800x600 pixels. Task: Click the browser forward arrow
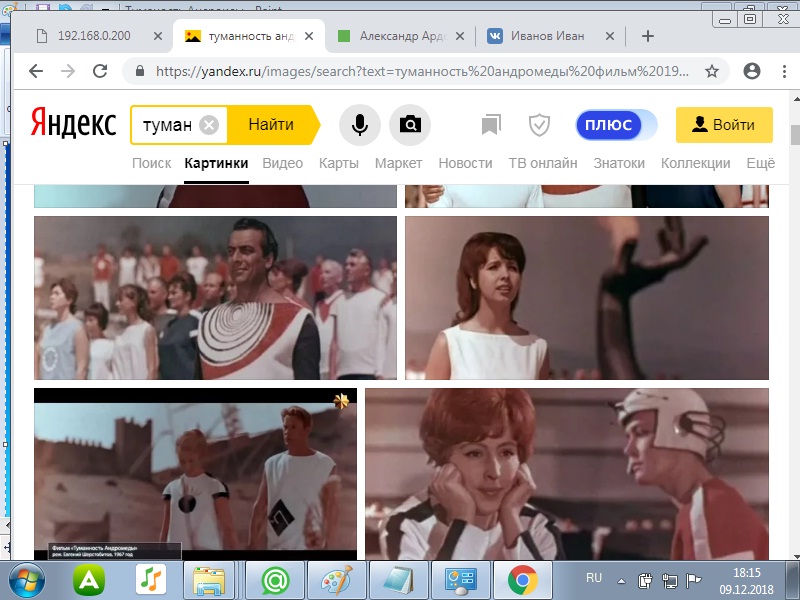point(68,71)
